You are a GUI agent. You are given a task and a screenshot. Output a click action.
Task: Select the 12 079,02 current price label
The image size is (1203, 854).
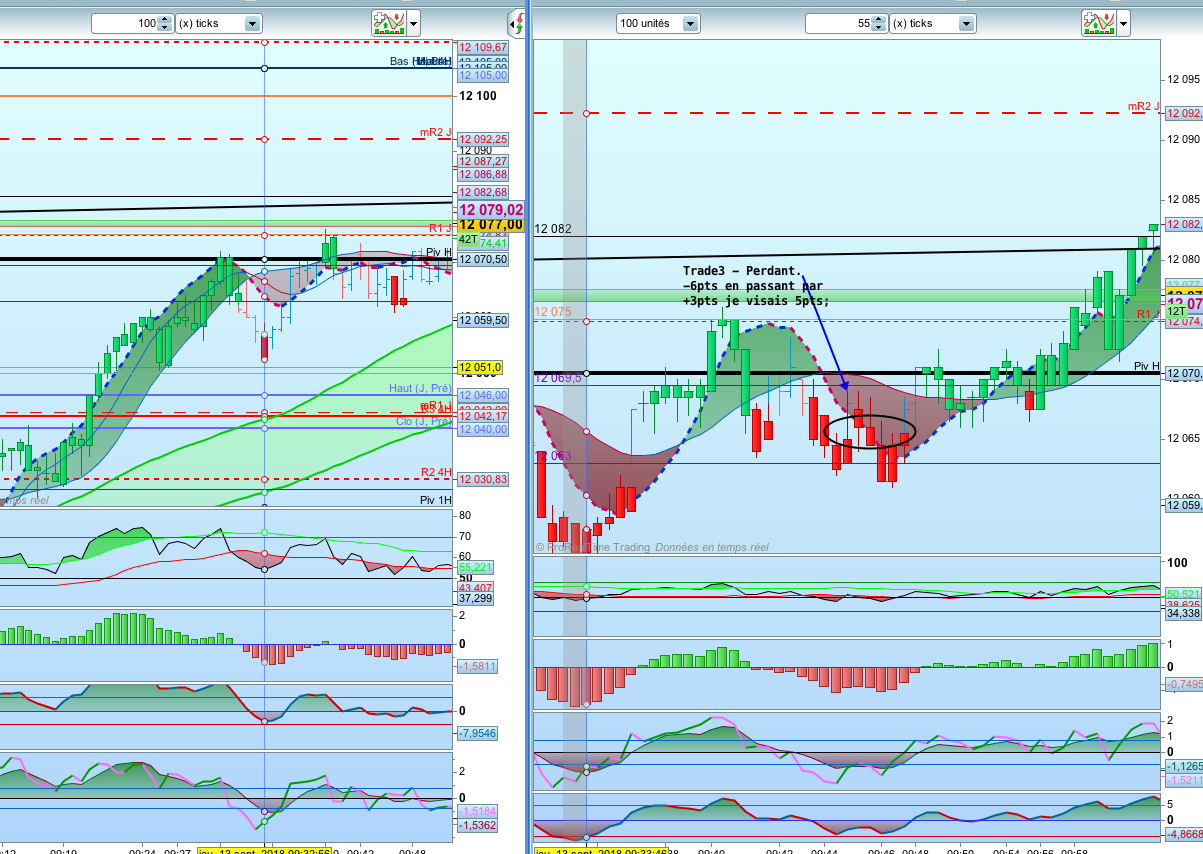coord(490,210)
